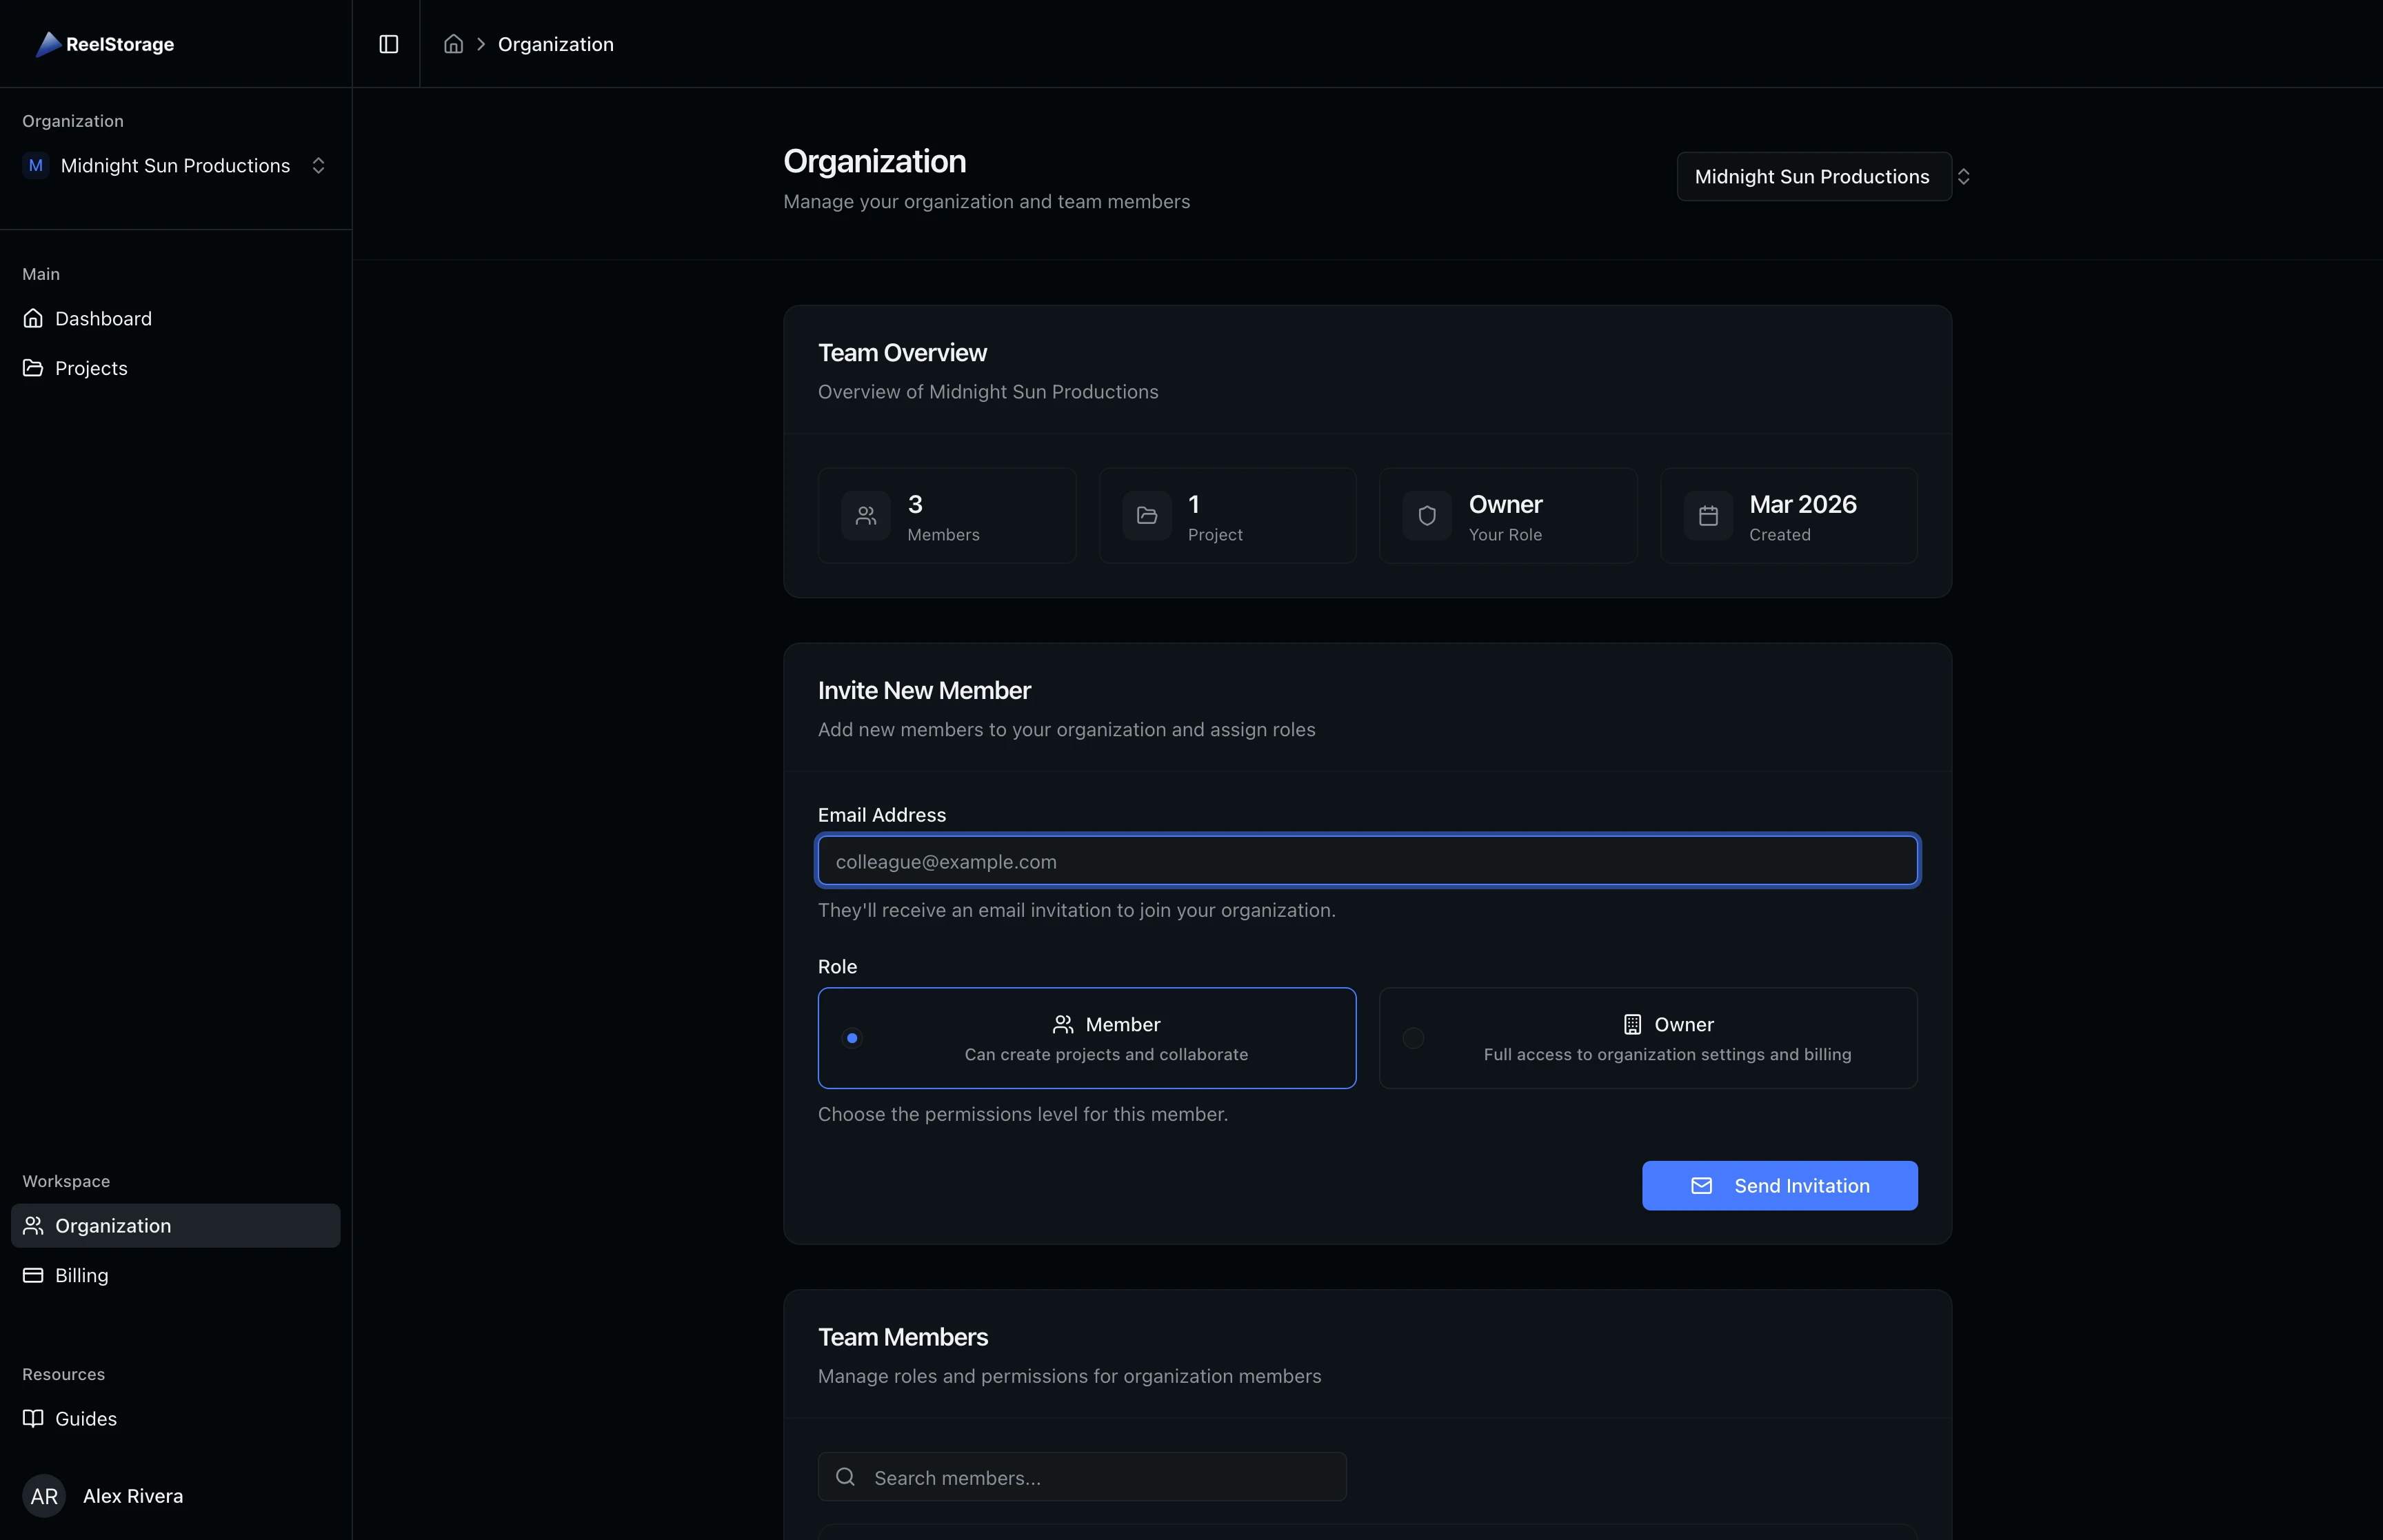Click the Members people icon
Image resolution: width=2383 pixels, height=1540 pixels.
[x=866, y=516]
